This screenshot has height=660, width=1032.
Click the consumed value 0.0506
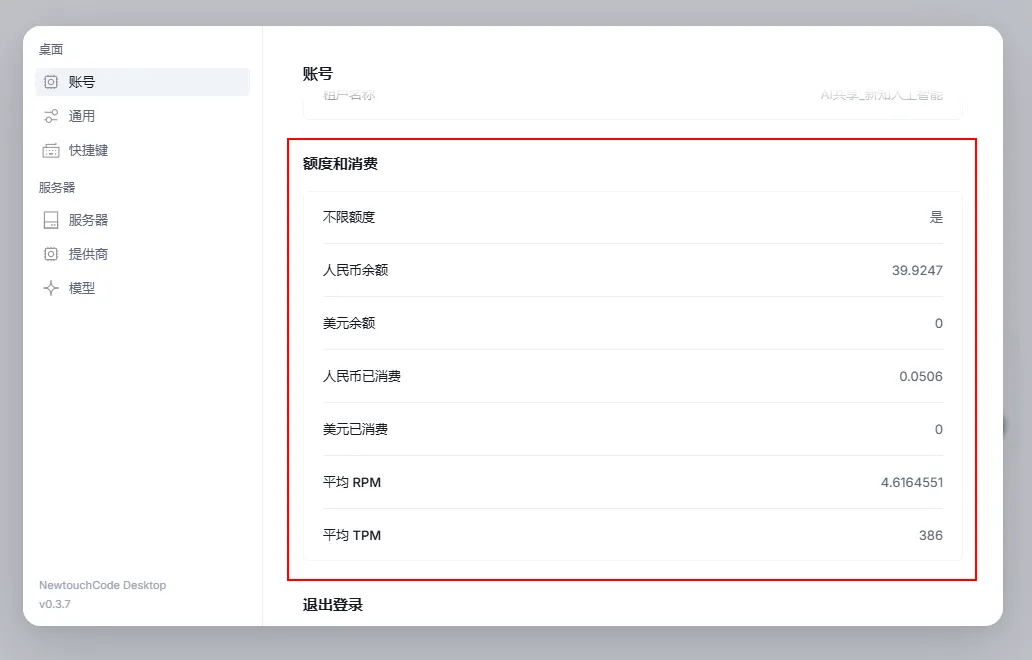click(x=921, y=376)
